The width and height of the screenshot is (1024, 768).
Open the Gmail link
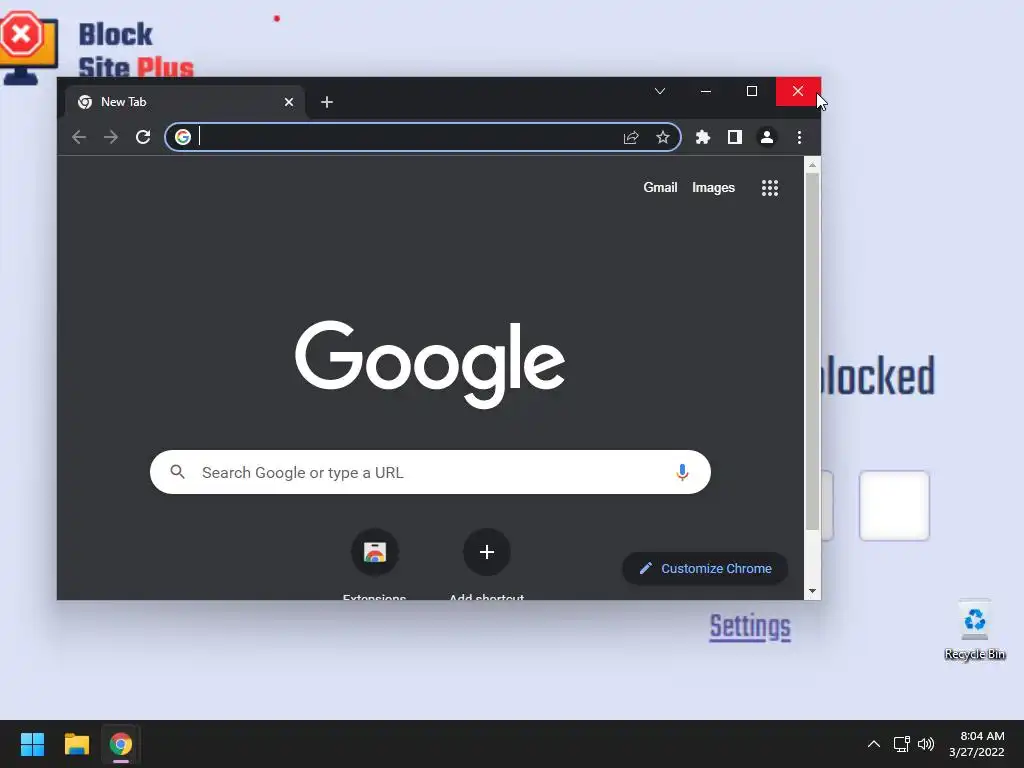point(660,187)
